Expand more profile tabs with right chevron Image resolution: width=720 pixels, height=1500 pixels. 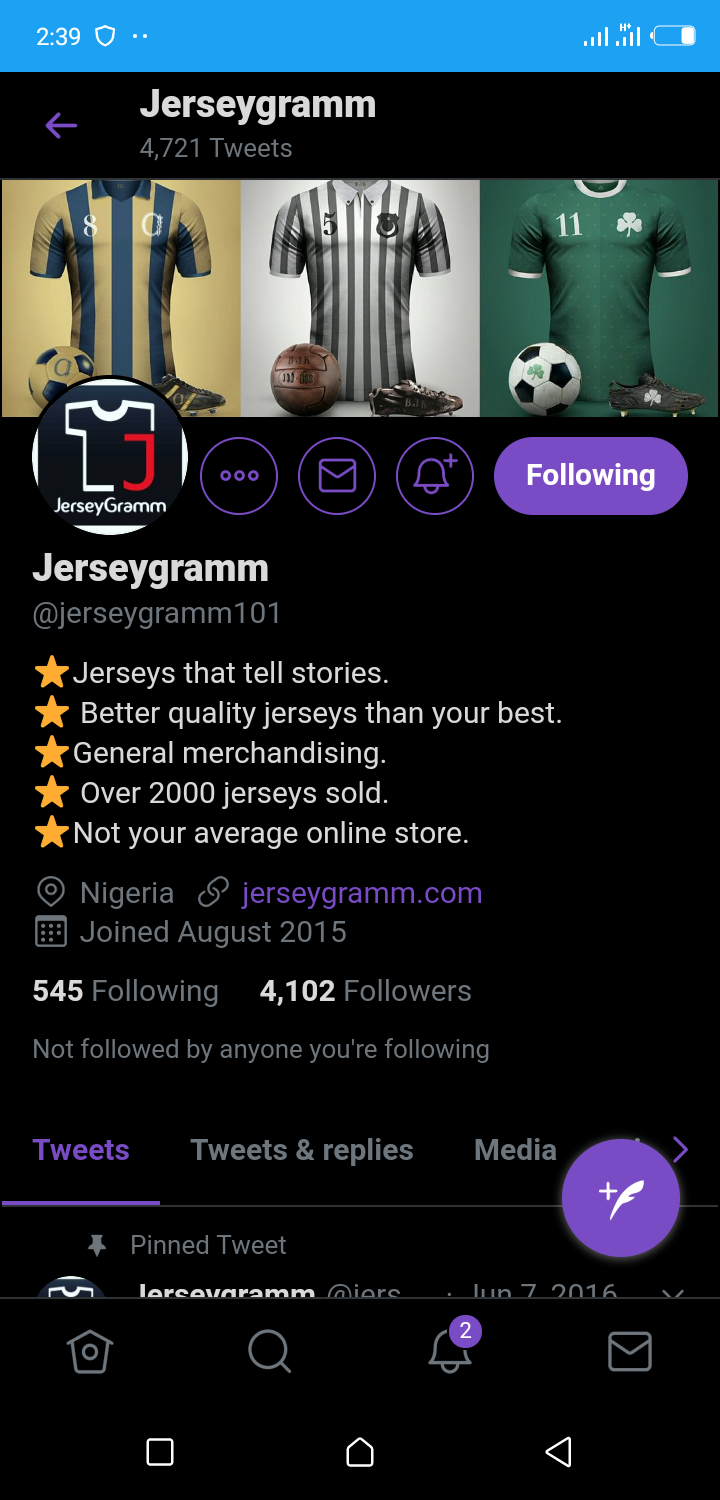[x=681, y=1150]
